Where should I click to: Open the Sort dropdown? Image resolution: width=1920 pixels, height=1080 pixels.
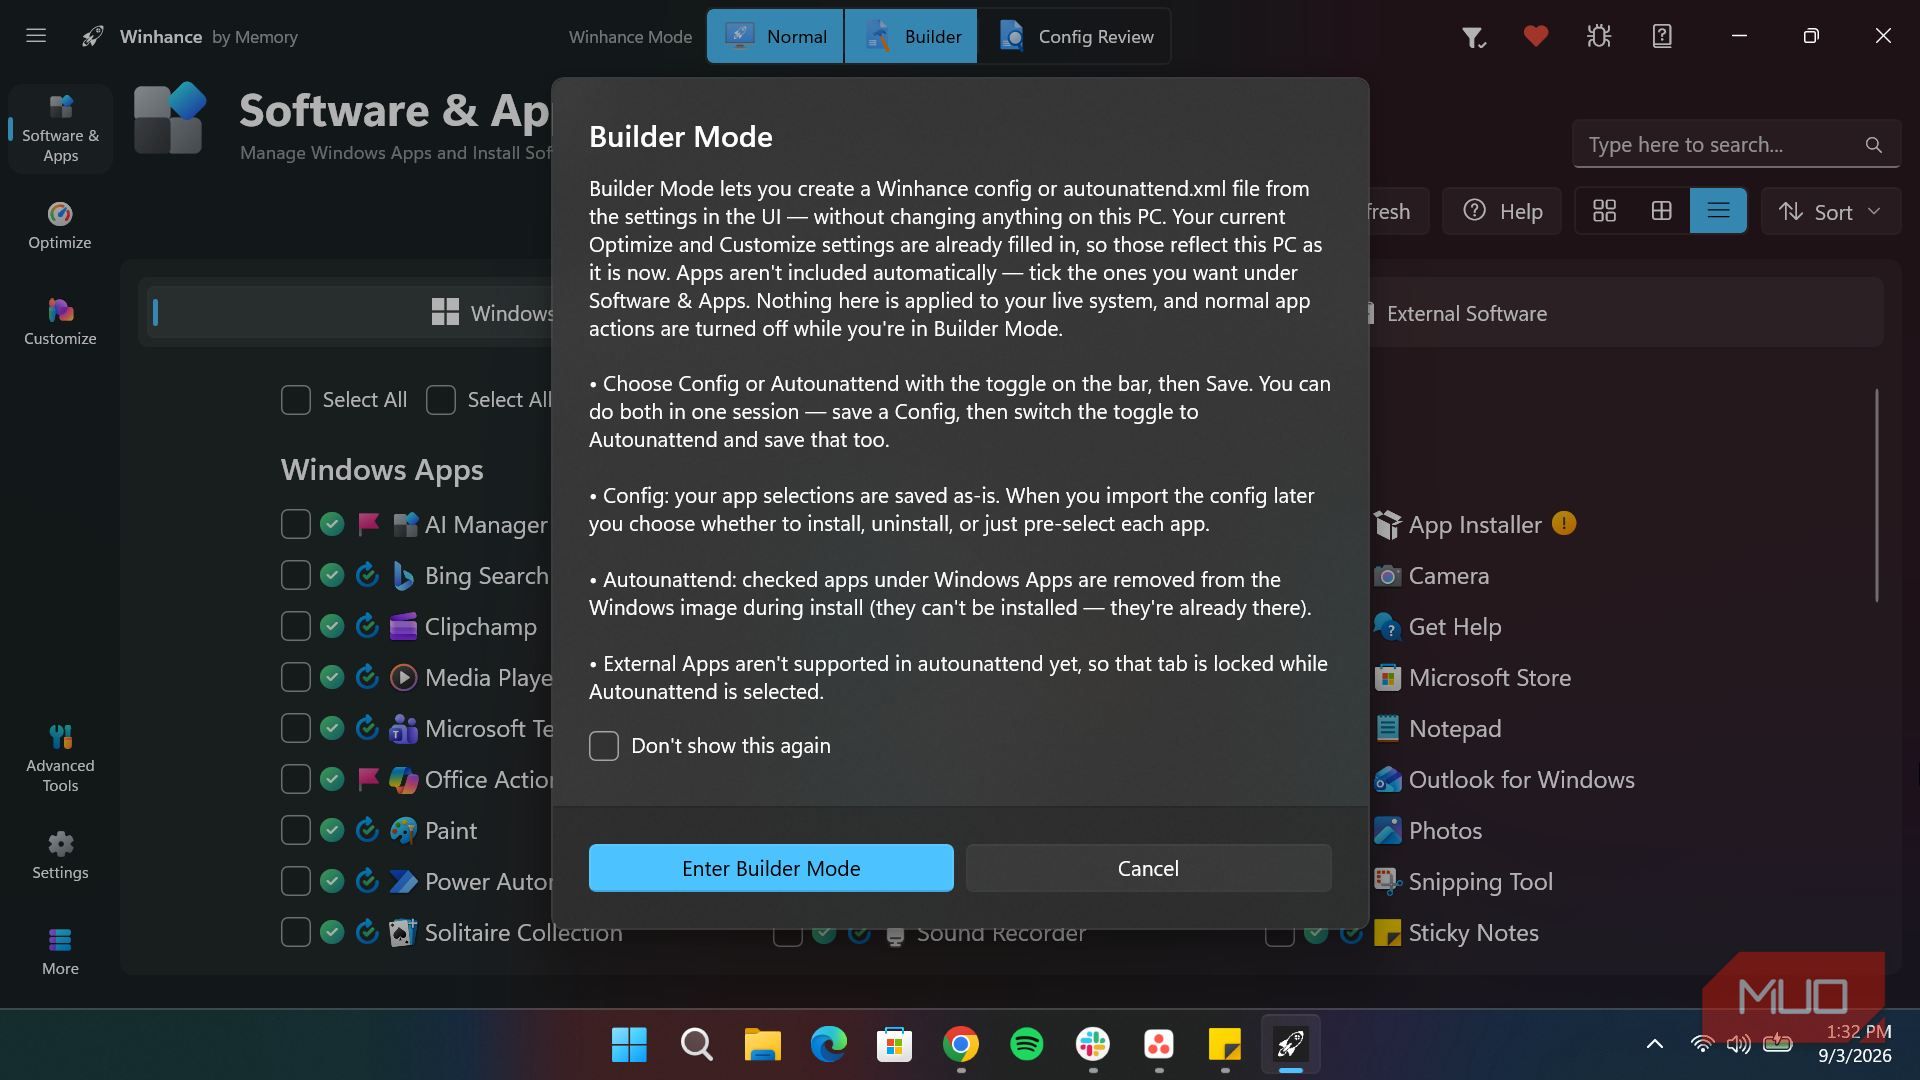[1830, 211]
